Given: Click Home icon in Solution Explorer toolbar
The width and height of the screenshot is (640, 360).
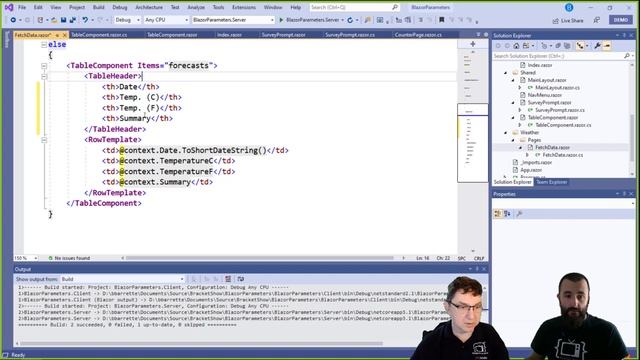Looking at the screenshot, I should click(x=516, y=46).
